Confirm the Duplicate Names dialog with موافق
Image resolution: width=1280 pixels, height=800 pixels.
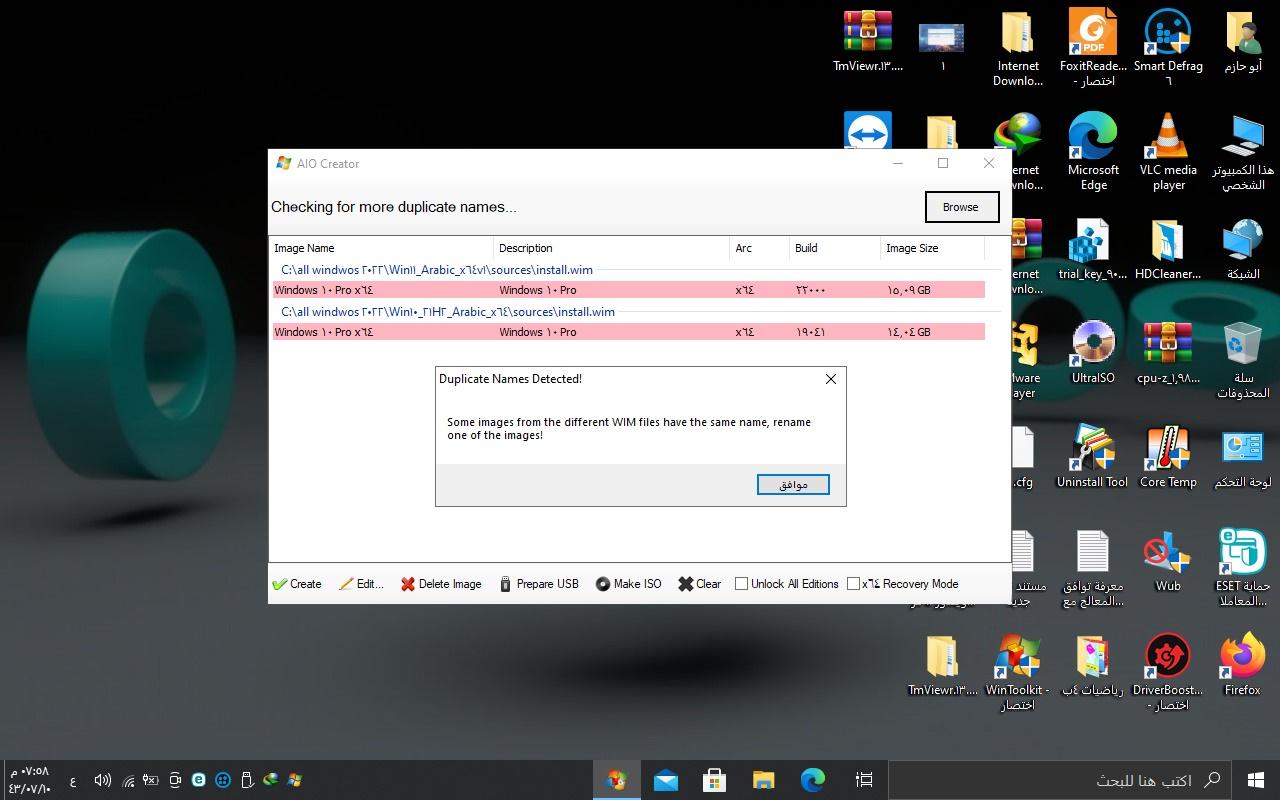coord(793,485)
